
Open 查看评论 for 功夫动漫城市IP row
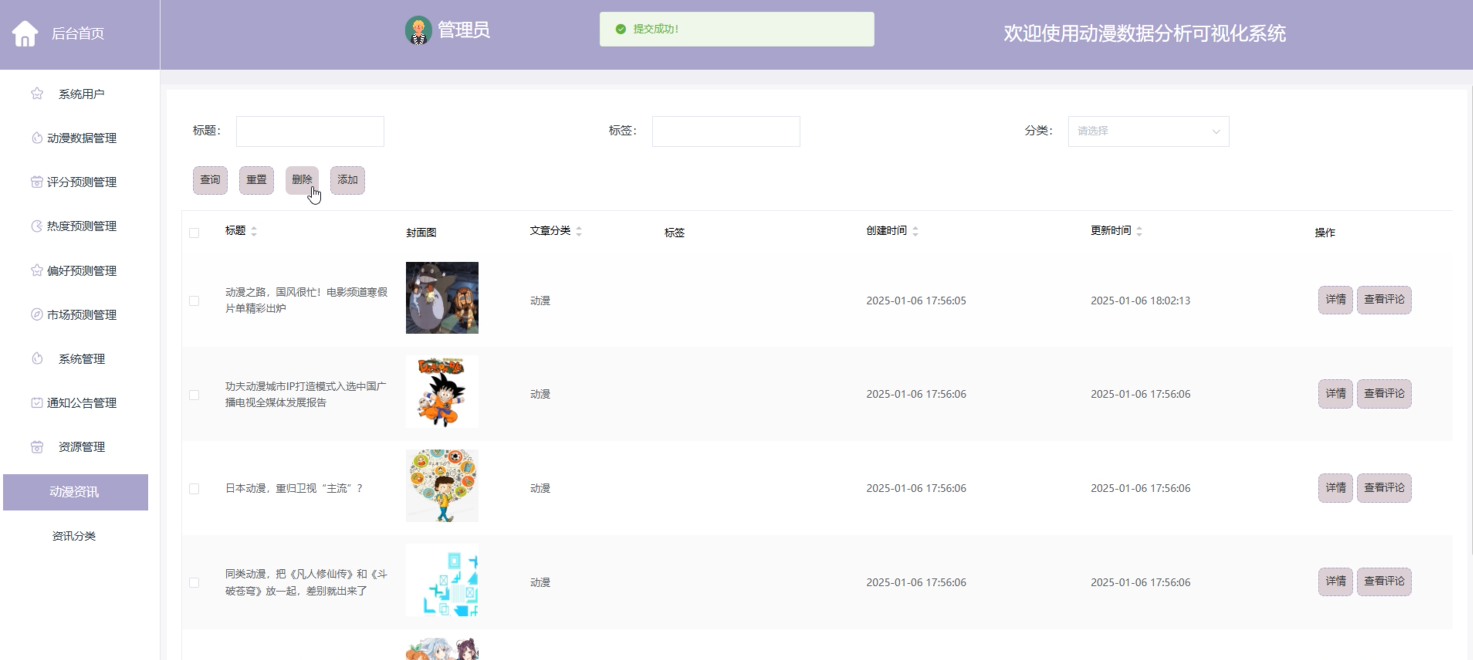(x=1384, y=394)
